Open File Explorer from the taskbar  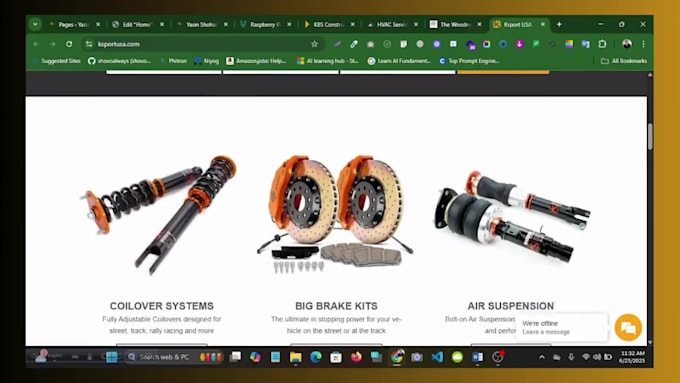tap(296, 357)
